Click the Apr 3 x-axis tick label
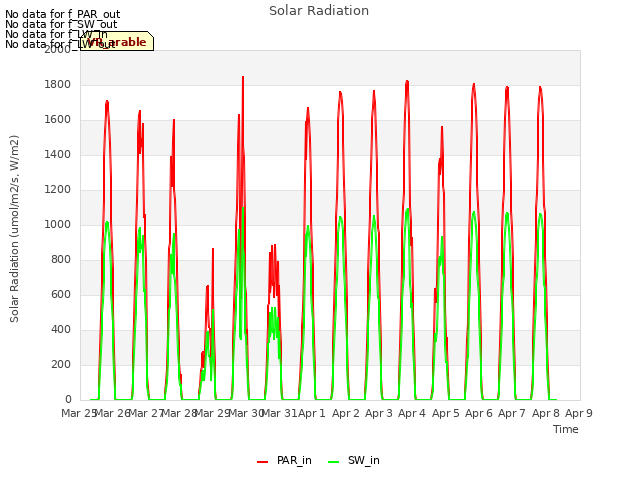 click(x=379, y=413)
